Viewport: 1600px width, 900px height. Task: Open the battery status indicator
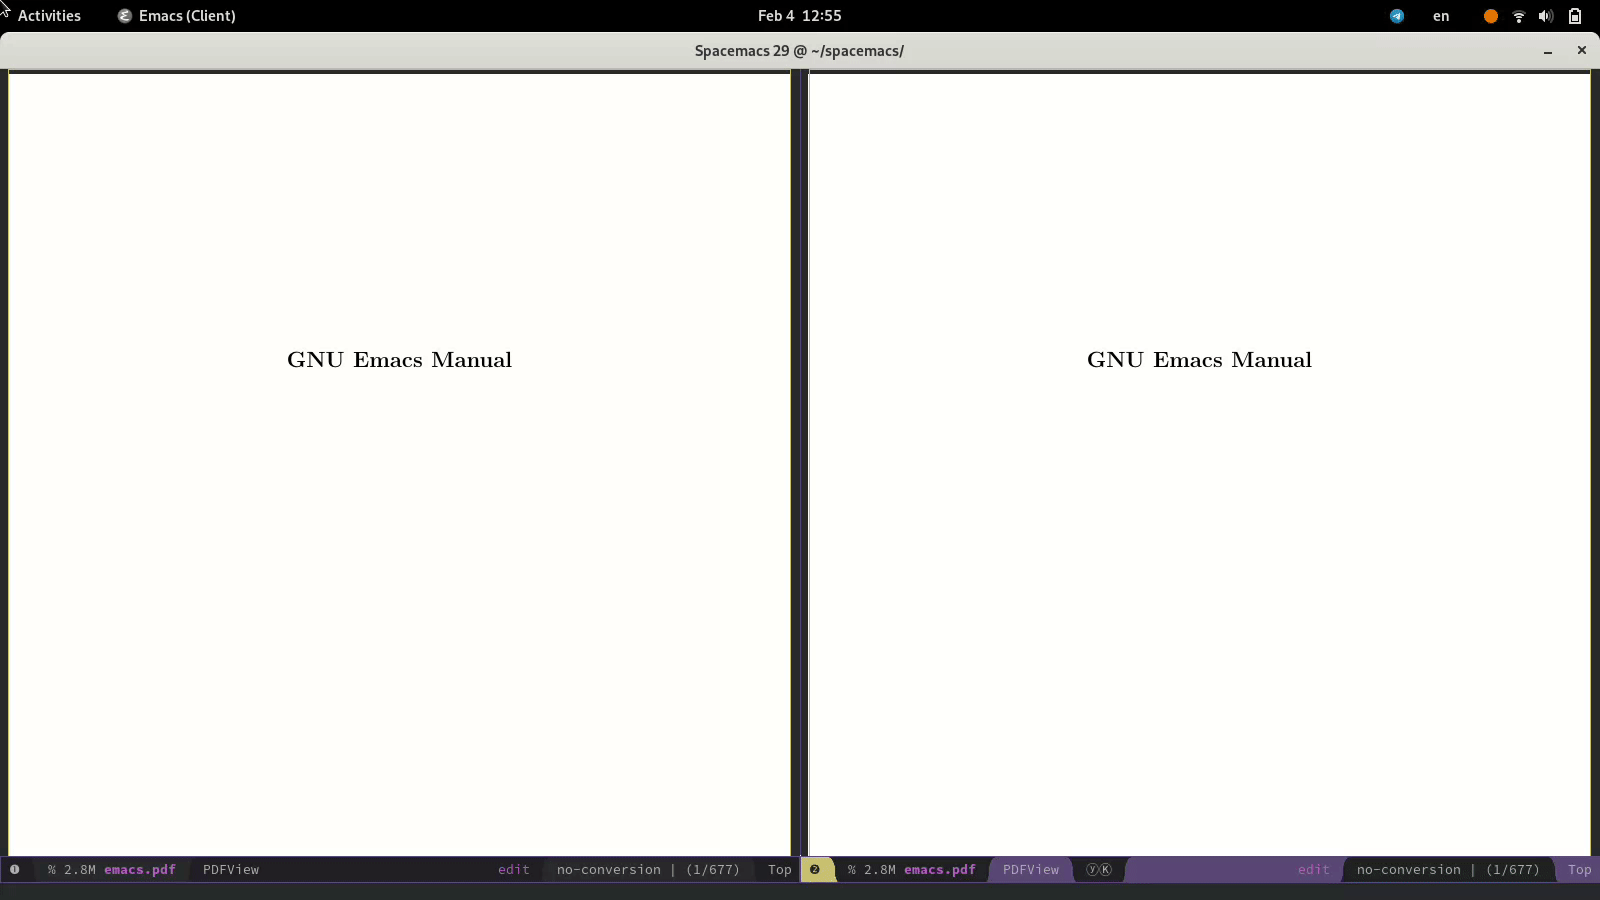(1575, 16)
